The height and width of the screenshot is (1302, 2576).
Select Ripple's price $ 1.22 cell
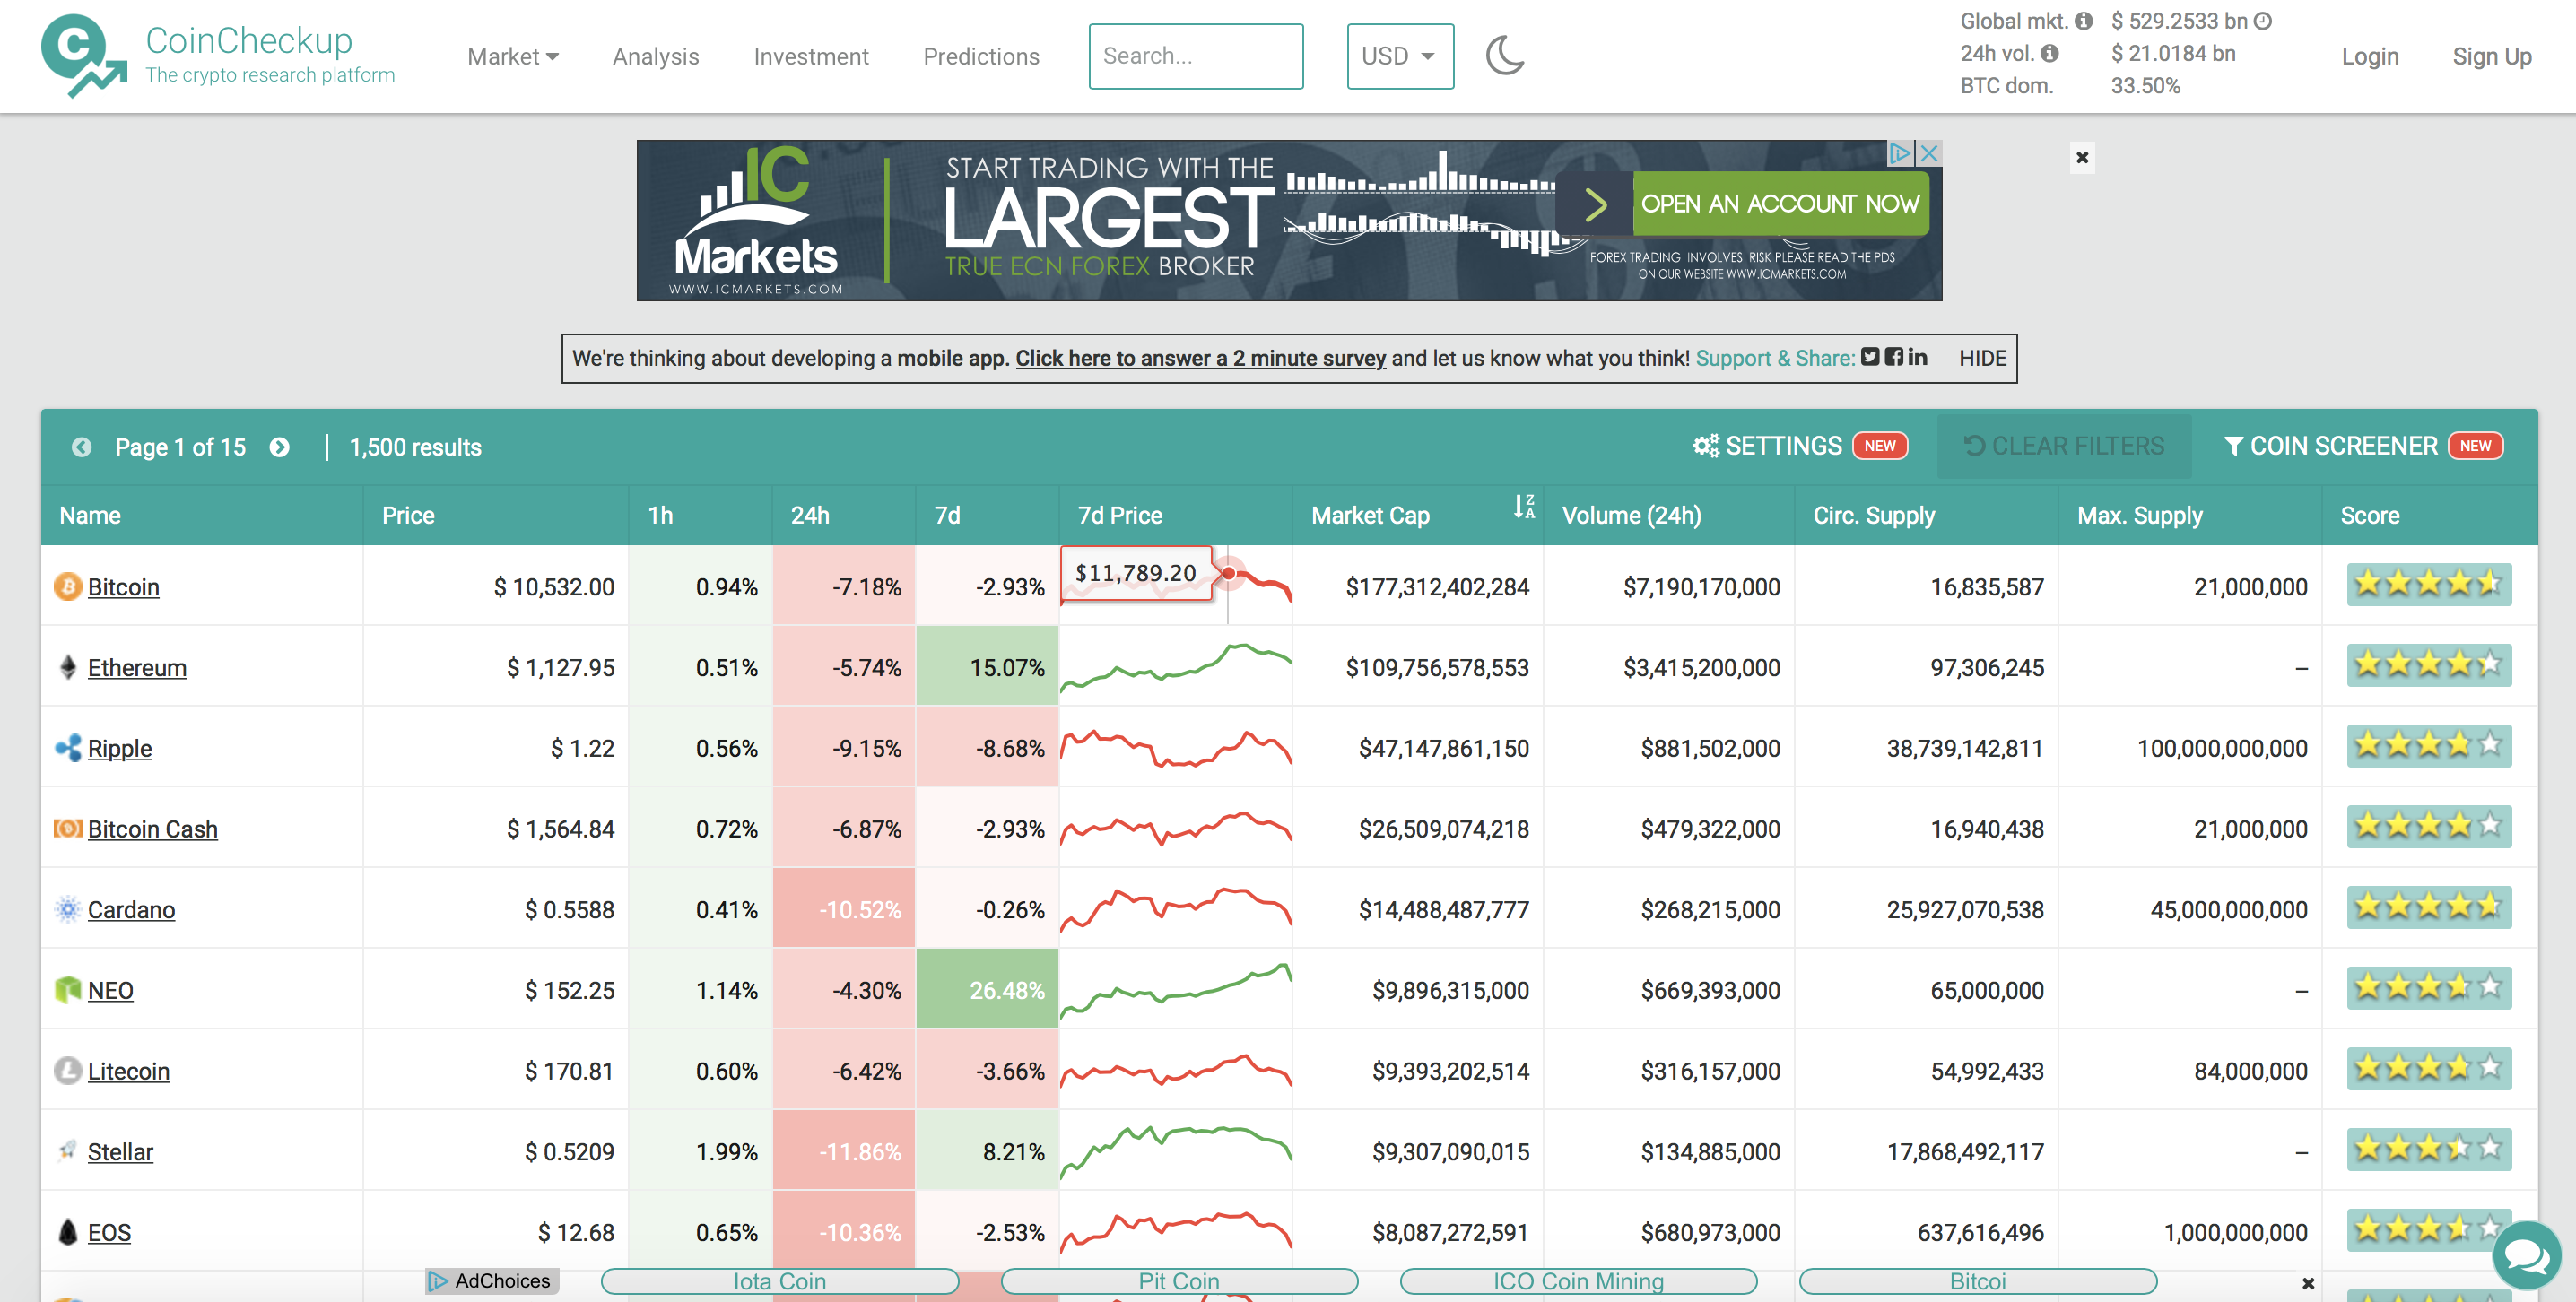496,748
